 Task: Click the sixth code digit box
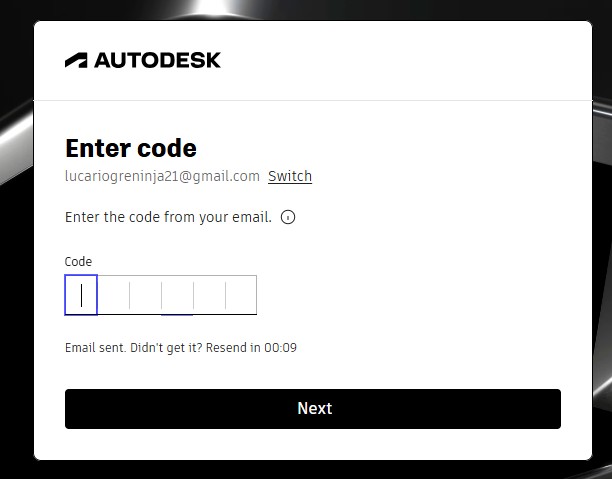pos(241,295)
